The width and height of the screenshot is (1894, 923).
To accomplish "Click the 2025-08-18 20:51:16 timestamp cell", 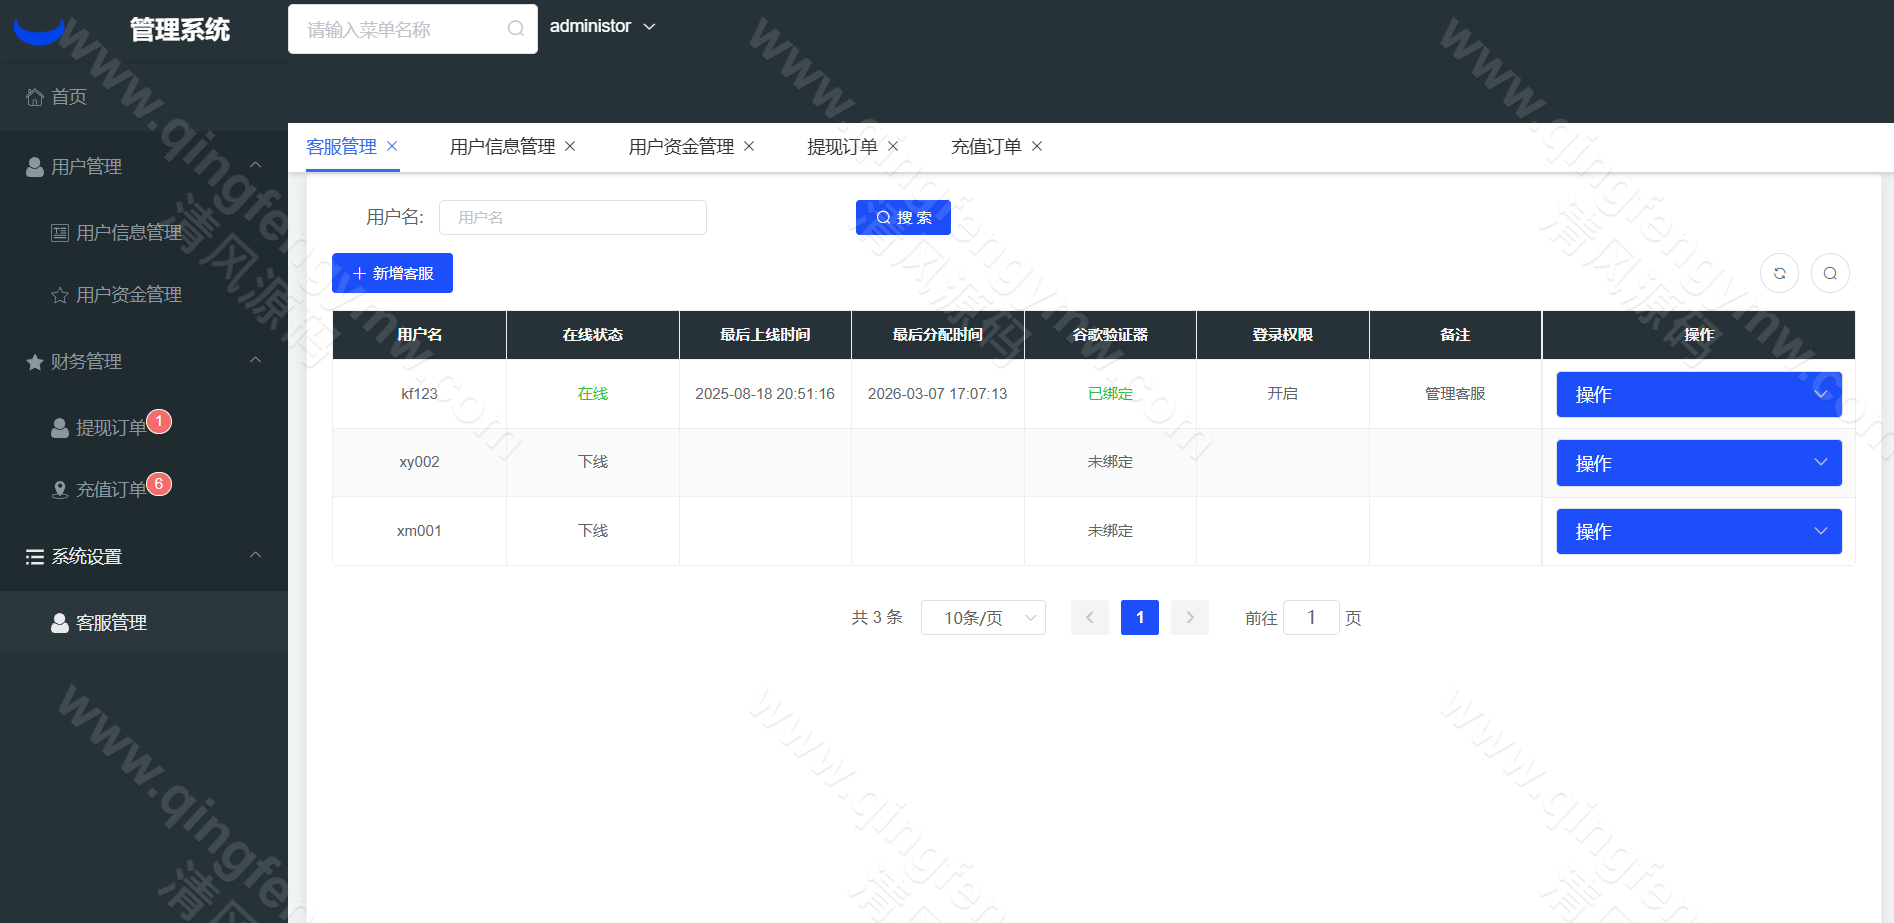I will [765, 394].
